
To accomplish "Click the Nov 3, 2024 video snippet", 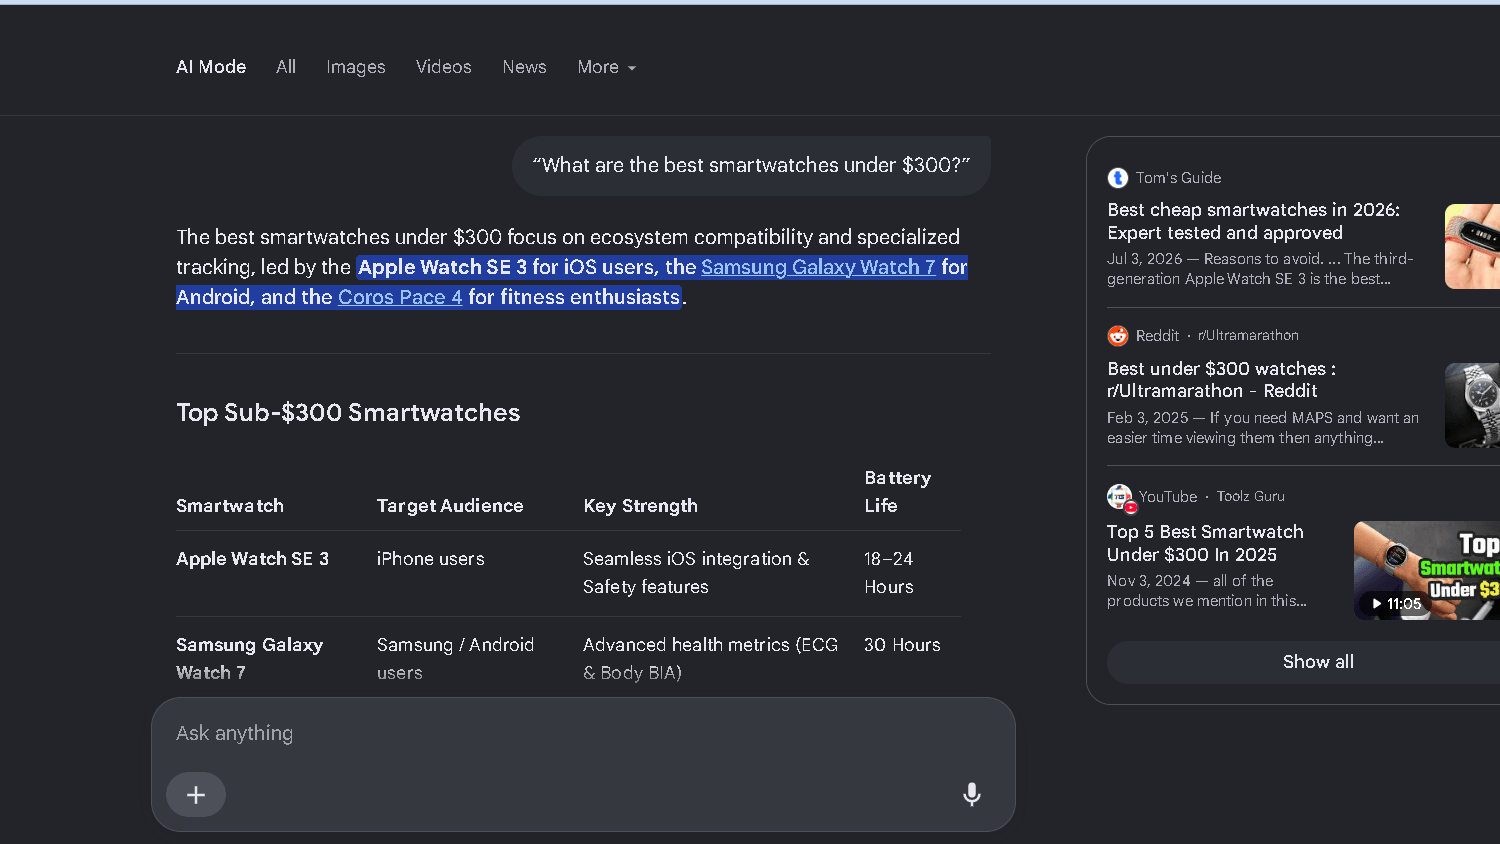I will pos(1207,591).
